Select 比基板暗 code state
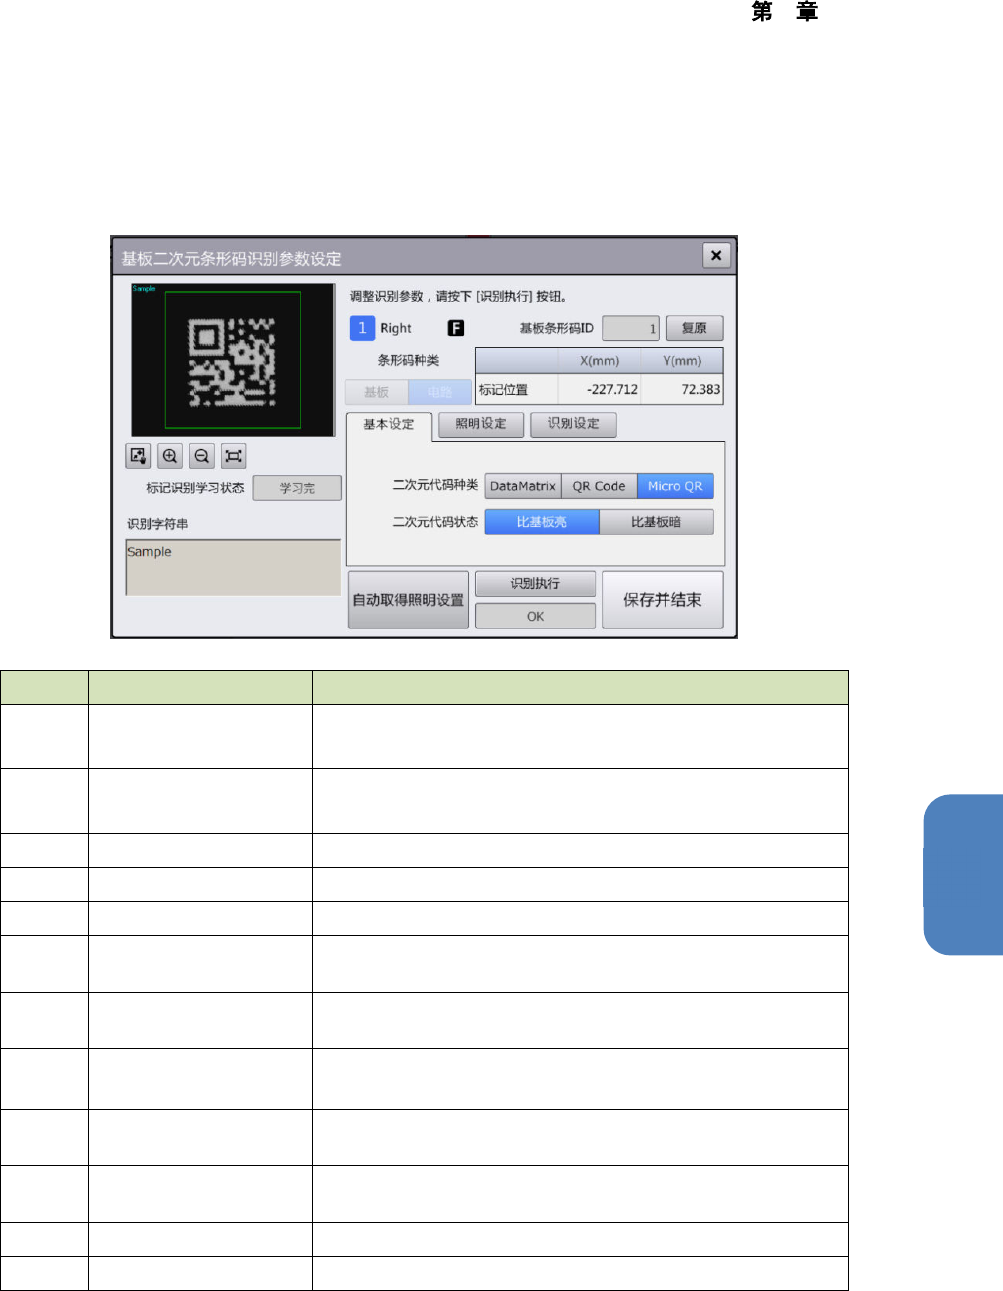 [656, 522]
